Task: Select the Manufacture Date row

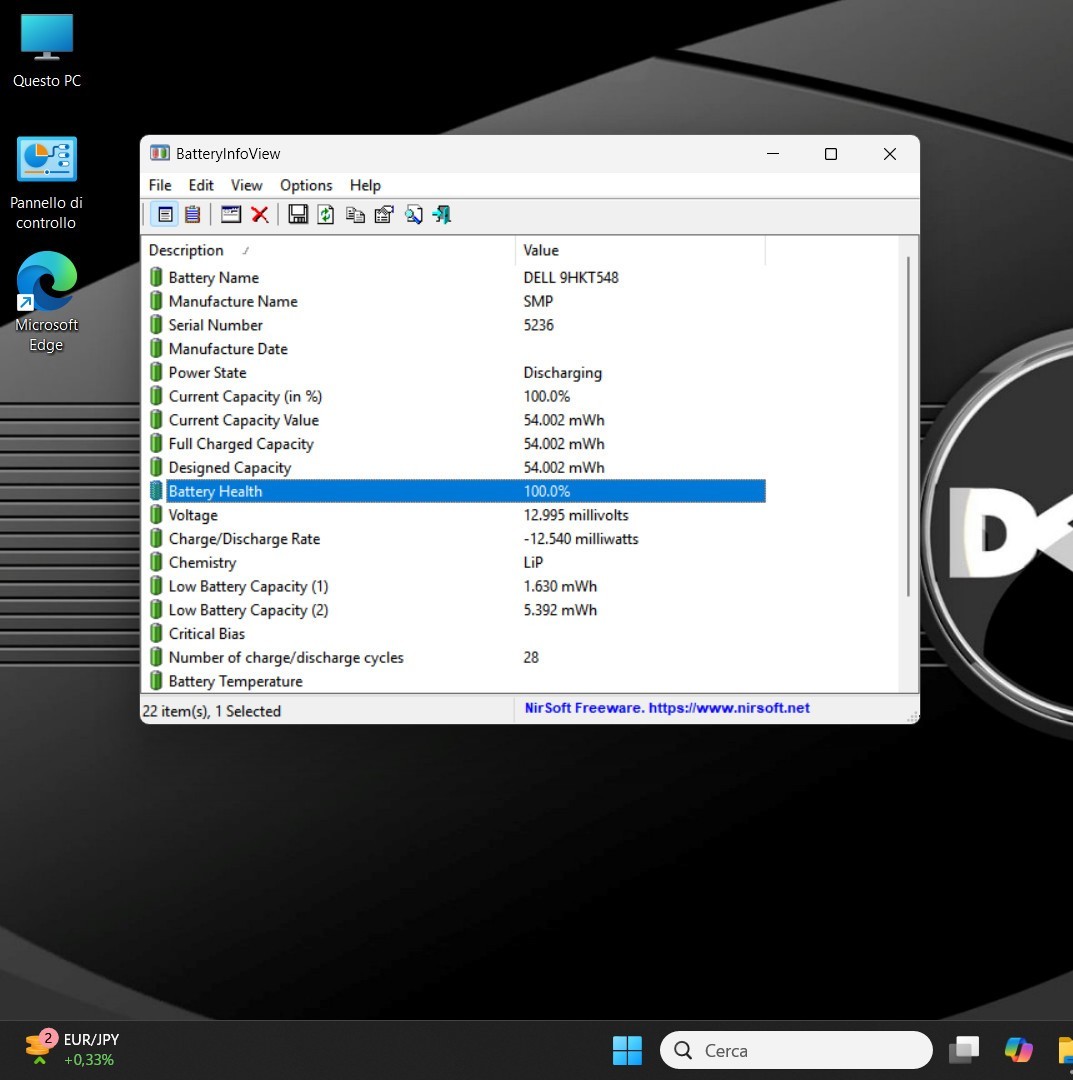Action: (455, 349)
